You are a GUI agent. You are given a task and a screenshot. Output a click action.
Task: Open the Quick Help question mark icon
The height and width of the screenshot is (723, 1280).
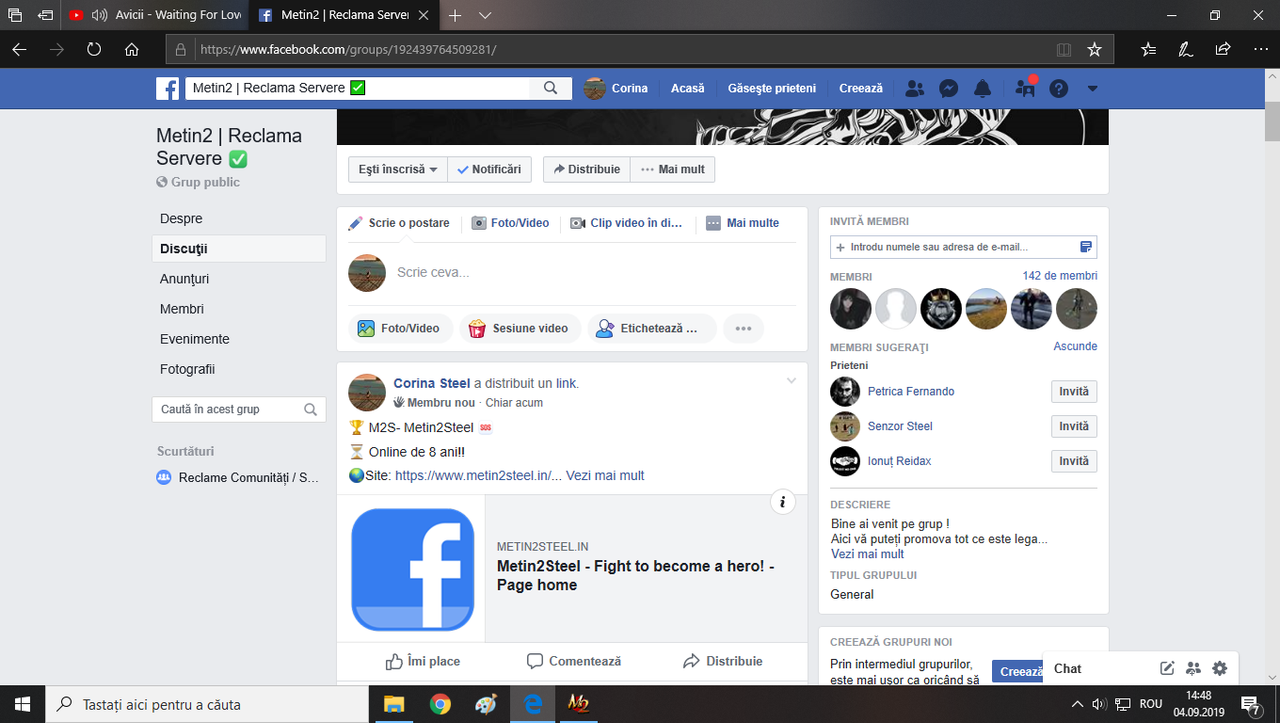click(x=1059, y=88)
